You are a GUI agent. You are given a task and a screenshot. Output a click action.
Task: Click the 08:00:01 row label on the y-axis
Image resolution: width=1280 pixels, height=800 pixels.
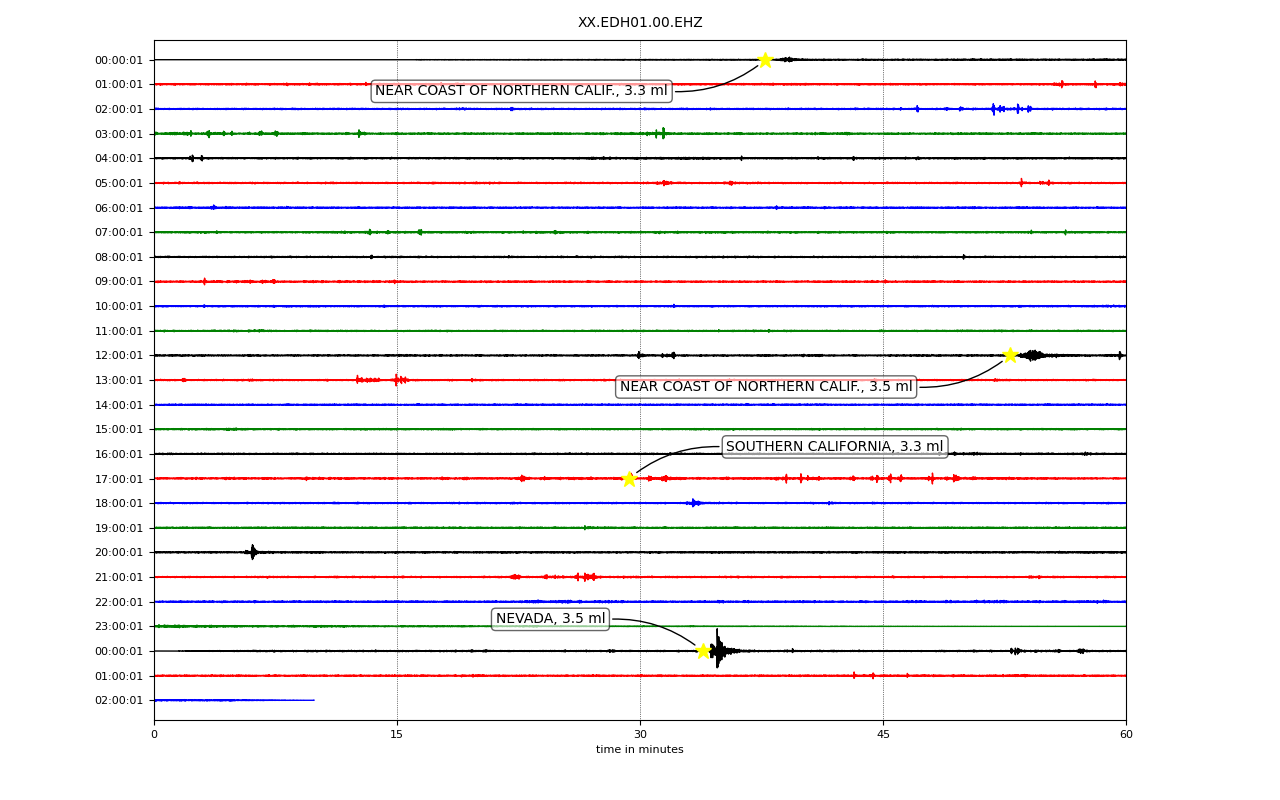pos(119,257)
